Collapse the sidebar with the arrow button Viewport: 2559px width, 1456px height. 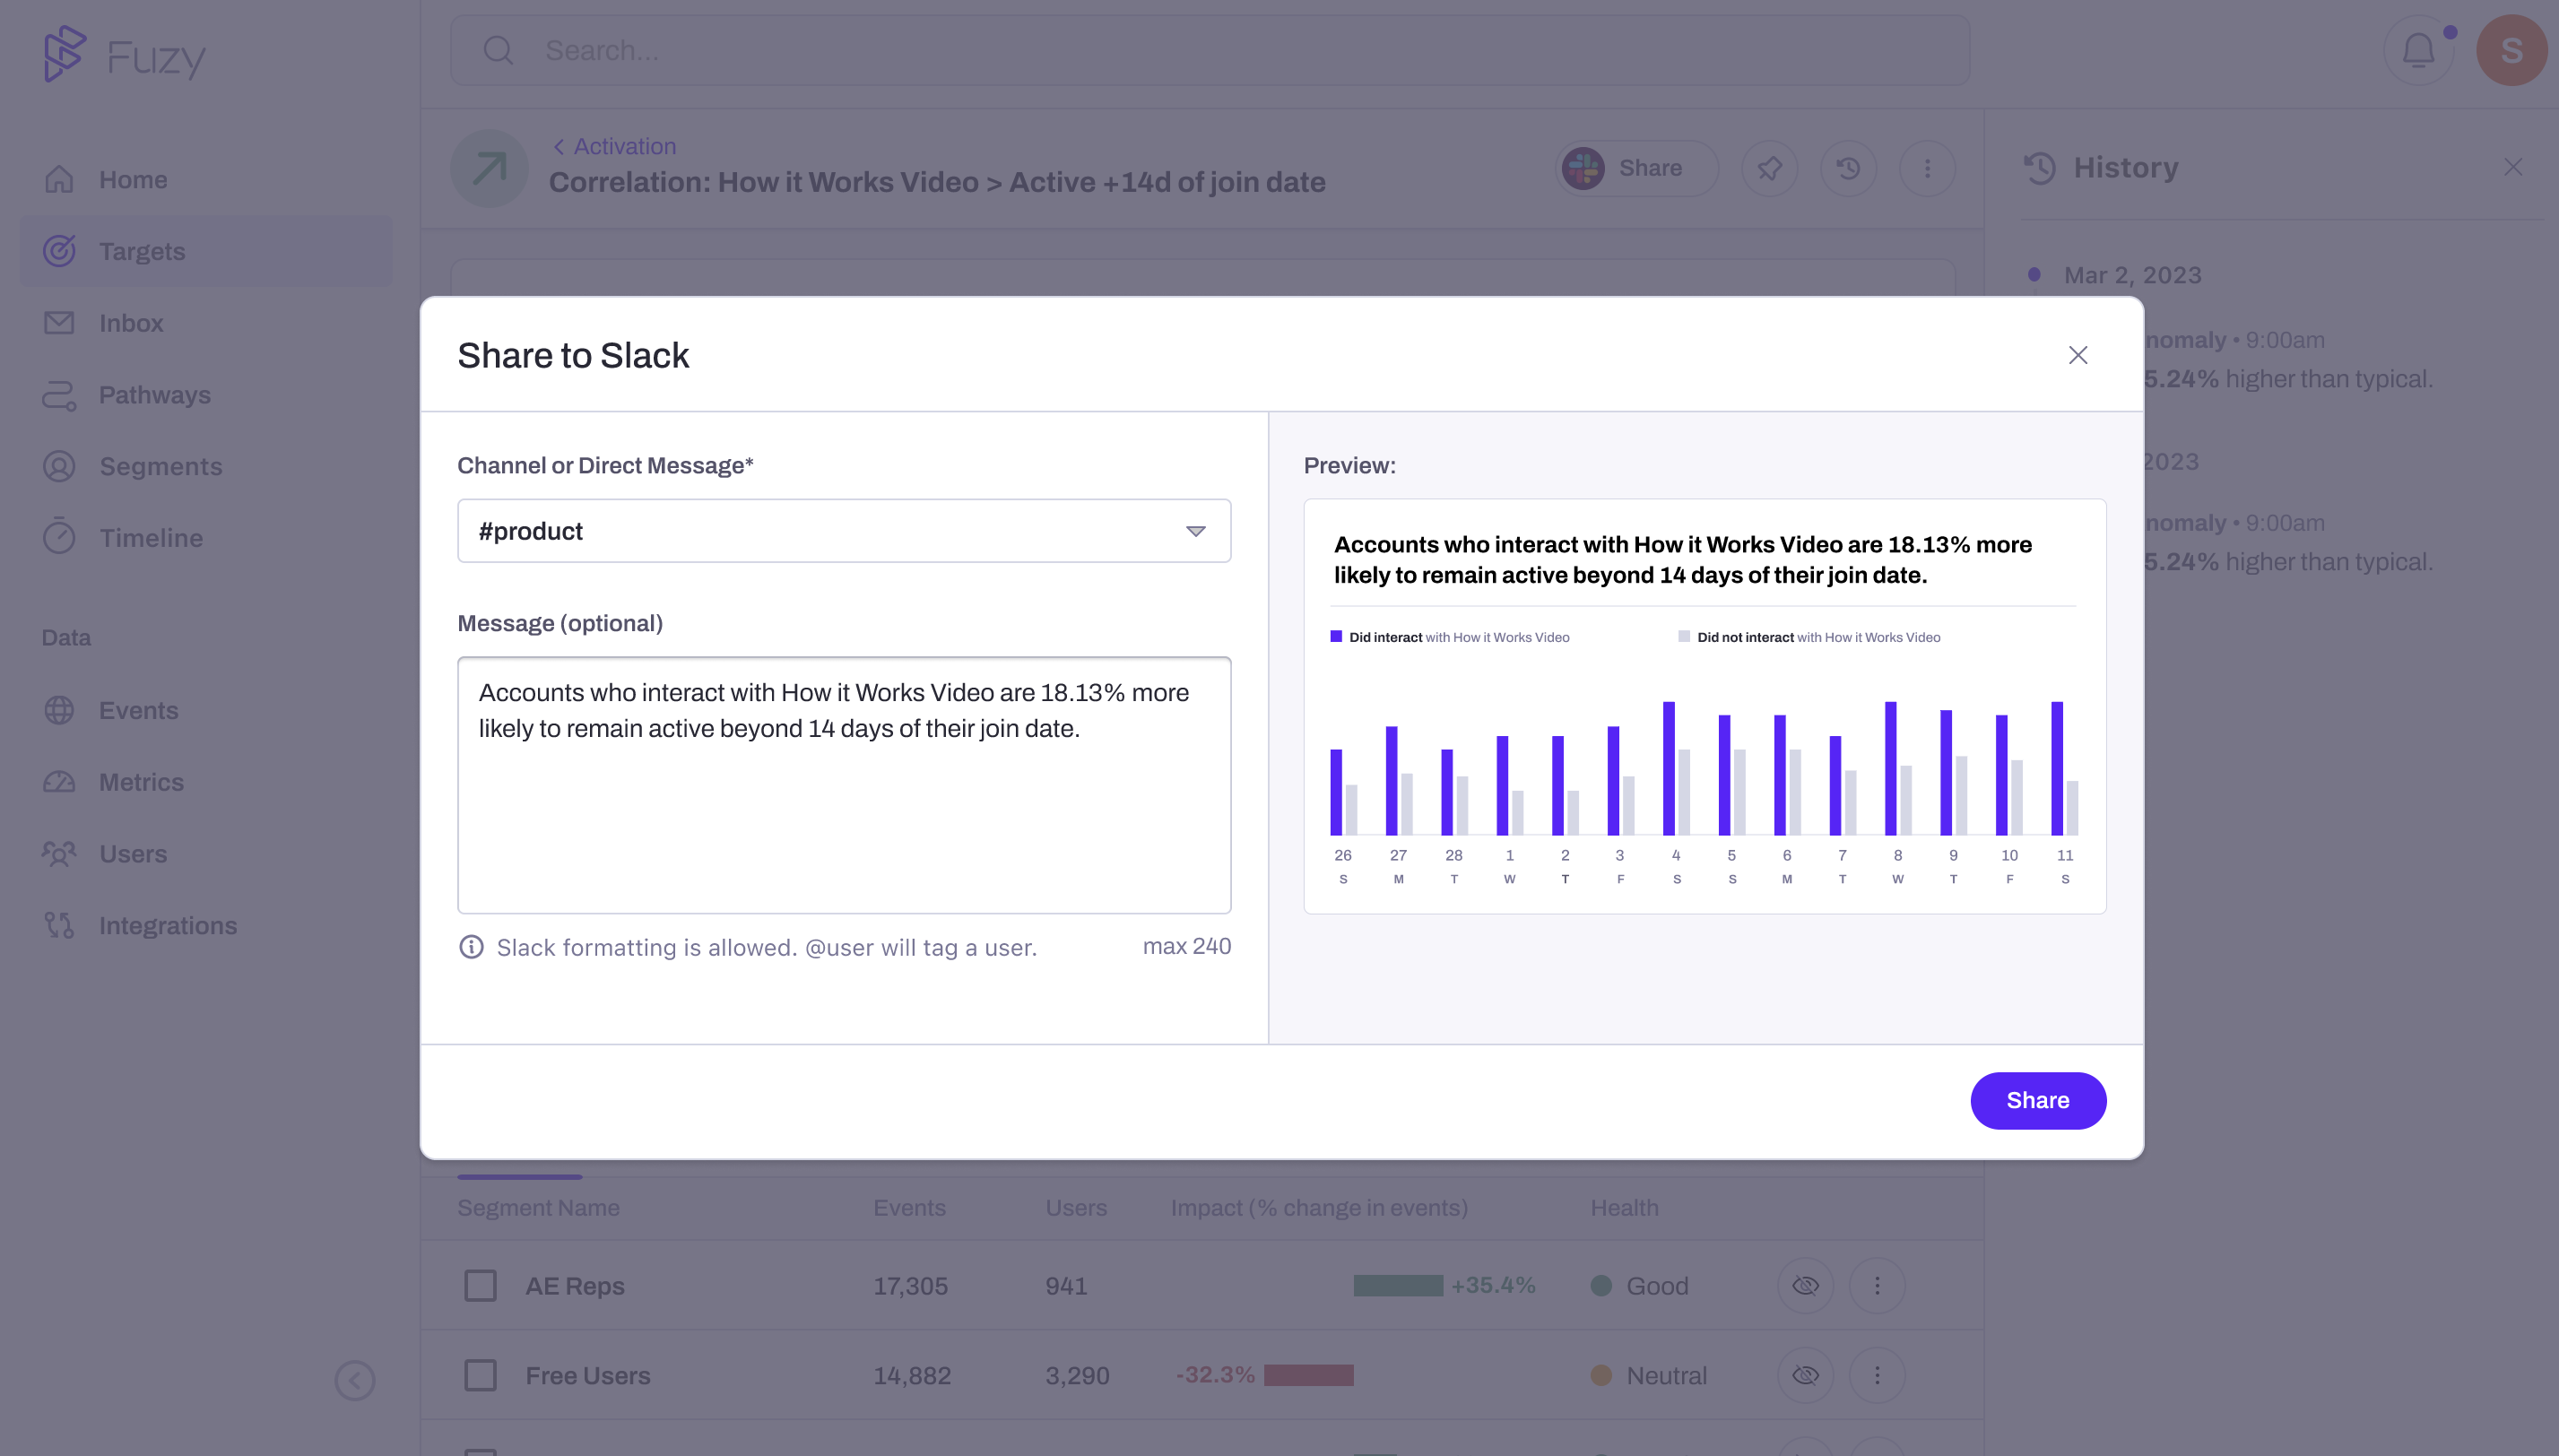click(354, 1380)
